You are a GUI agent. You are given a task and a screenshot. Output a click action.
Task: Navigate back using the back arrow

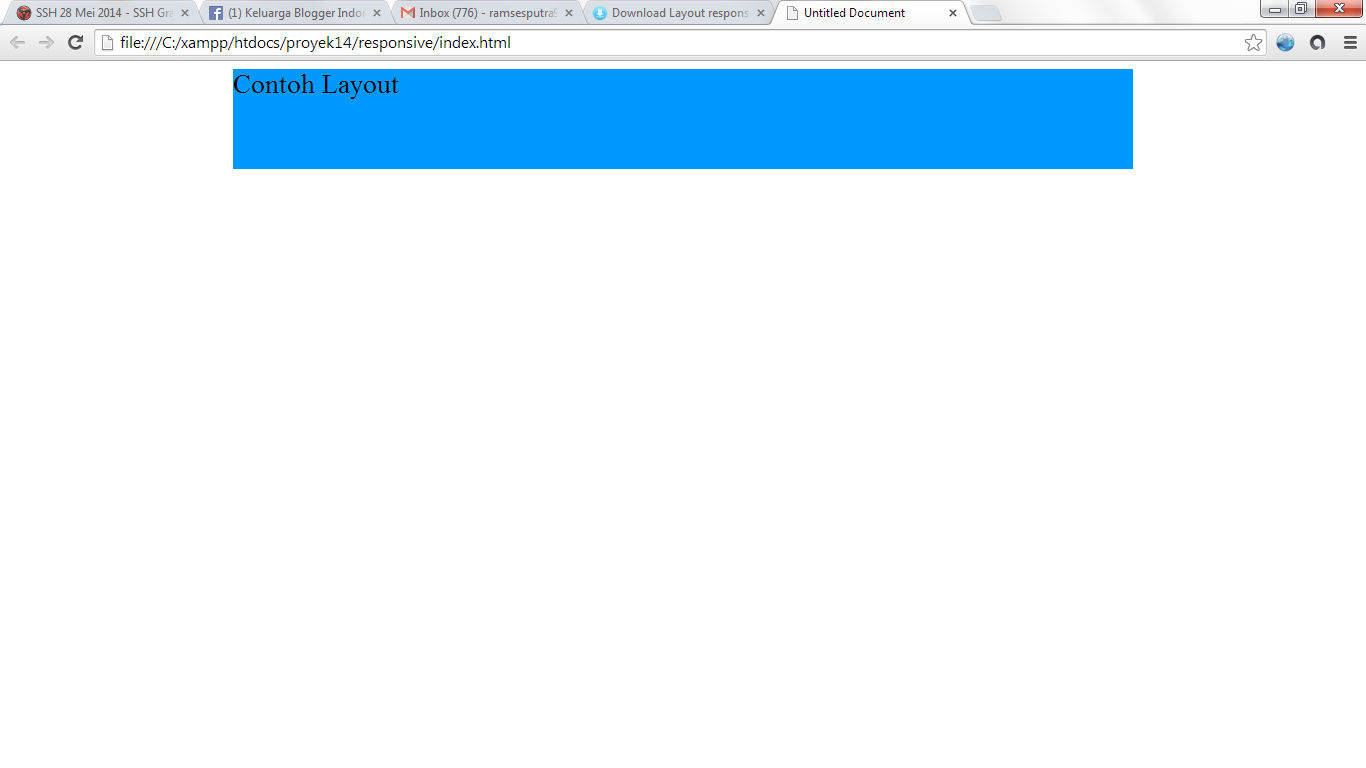coord(16,42)
